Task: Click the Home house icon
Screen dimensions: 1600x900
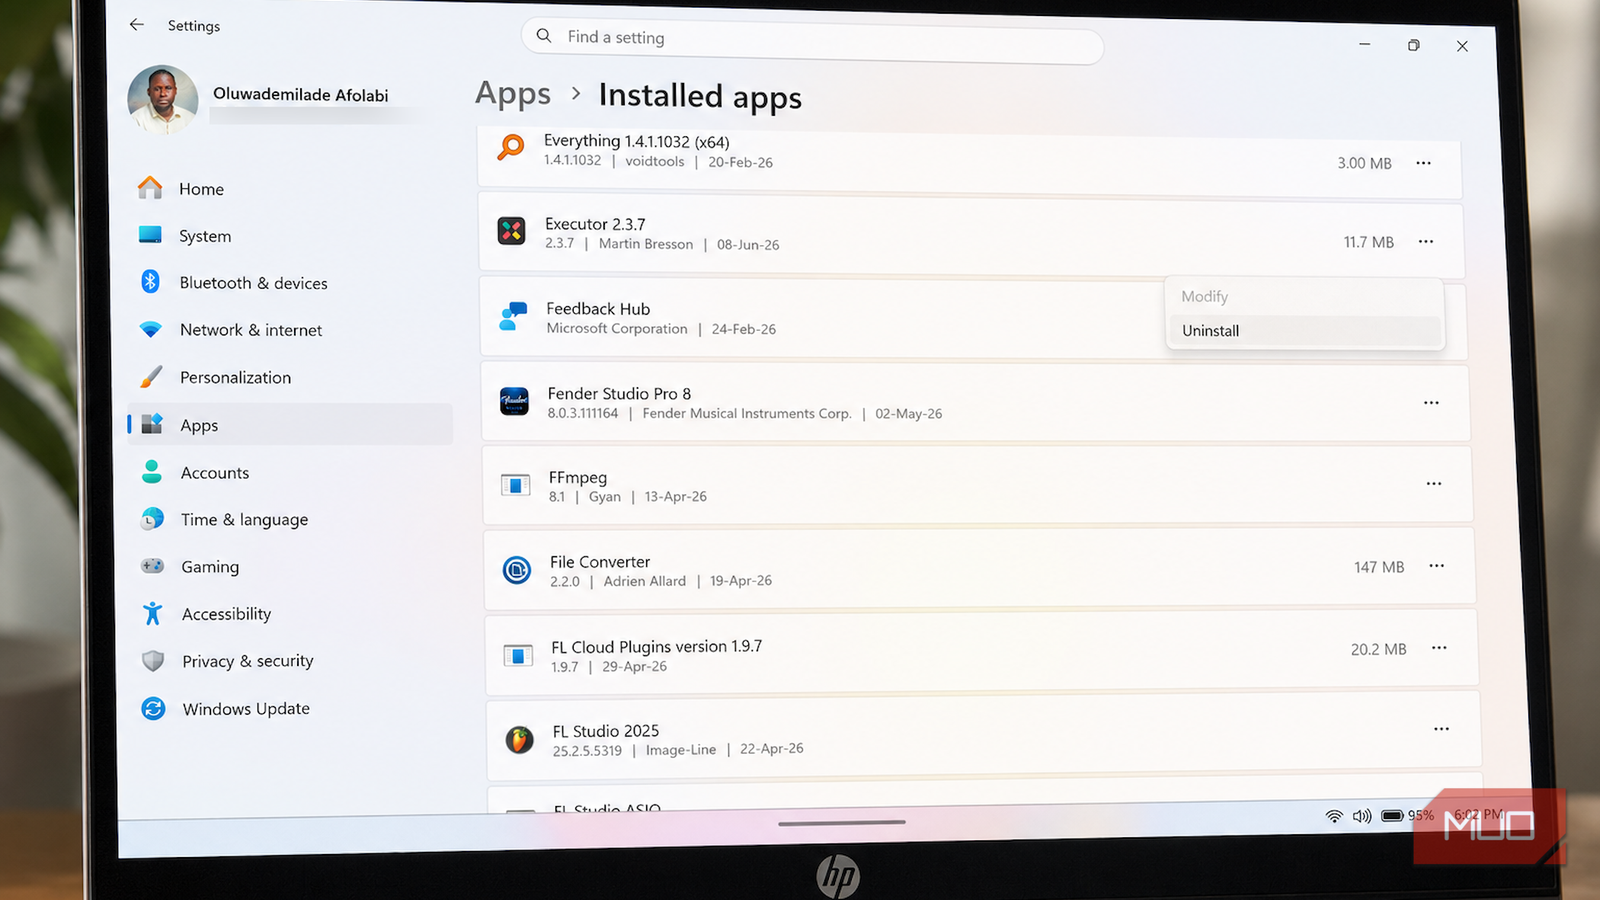Action: click(x=150, y=187)
